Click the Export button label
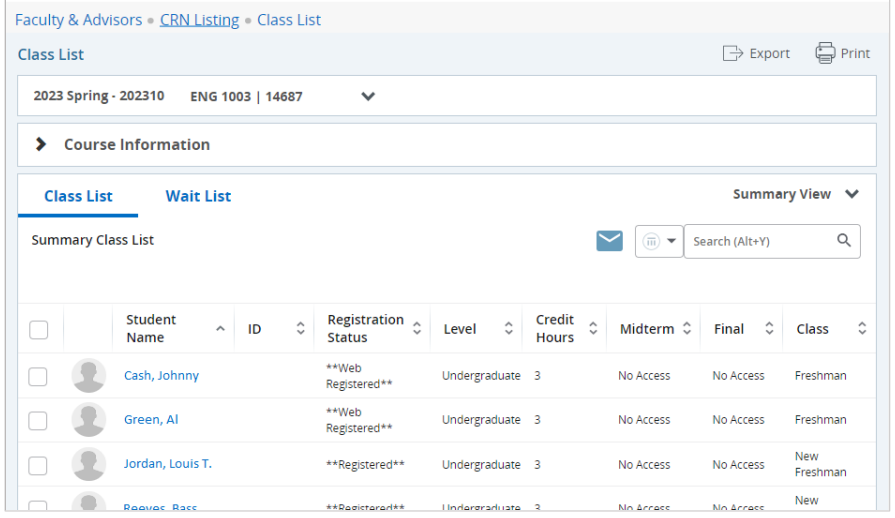 [769, 54]
